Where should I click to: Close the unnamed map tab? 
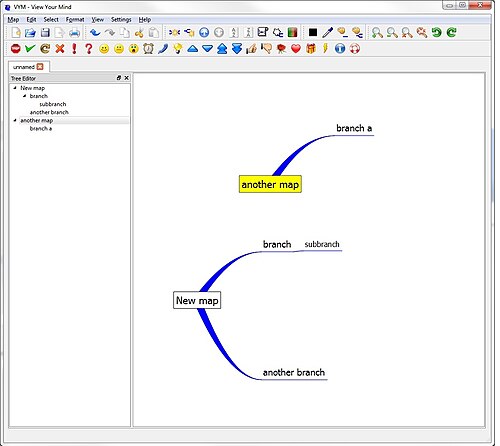pos(40,67)
